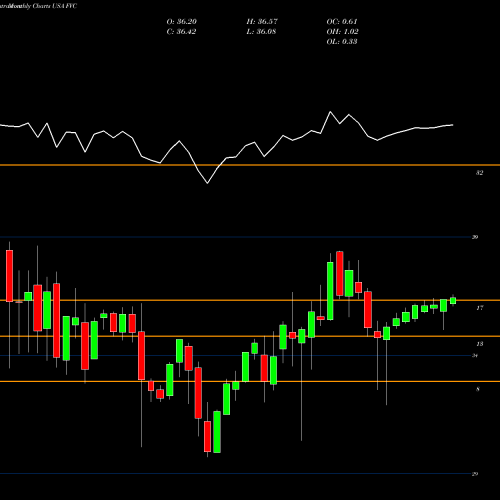The width and height of the screenshot is (500, 500).
Task: Click the axis label '13'
Action: click(x=480, y=344)
